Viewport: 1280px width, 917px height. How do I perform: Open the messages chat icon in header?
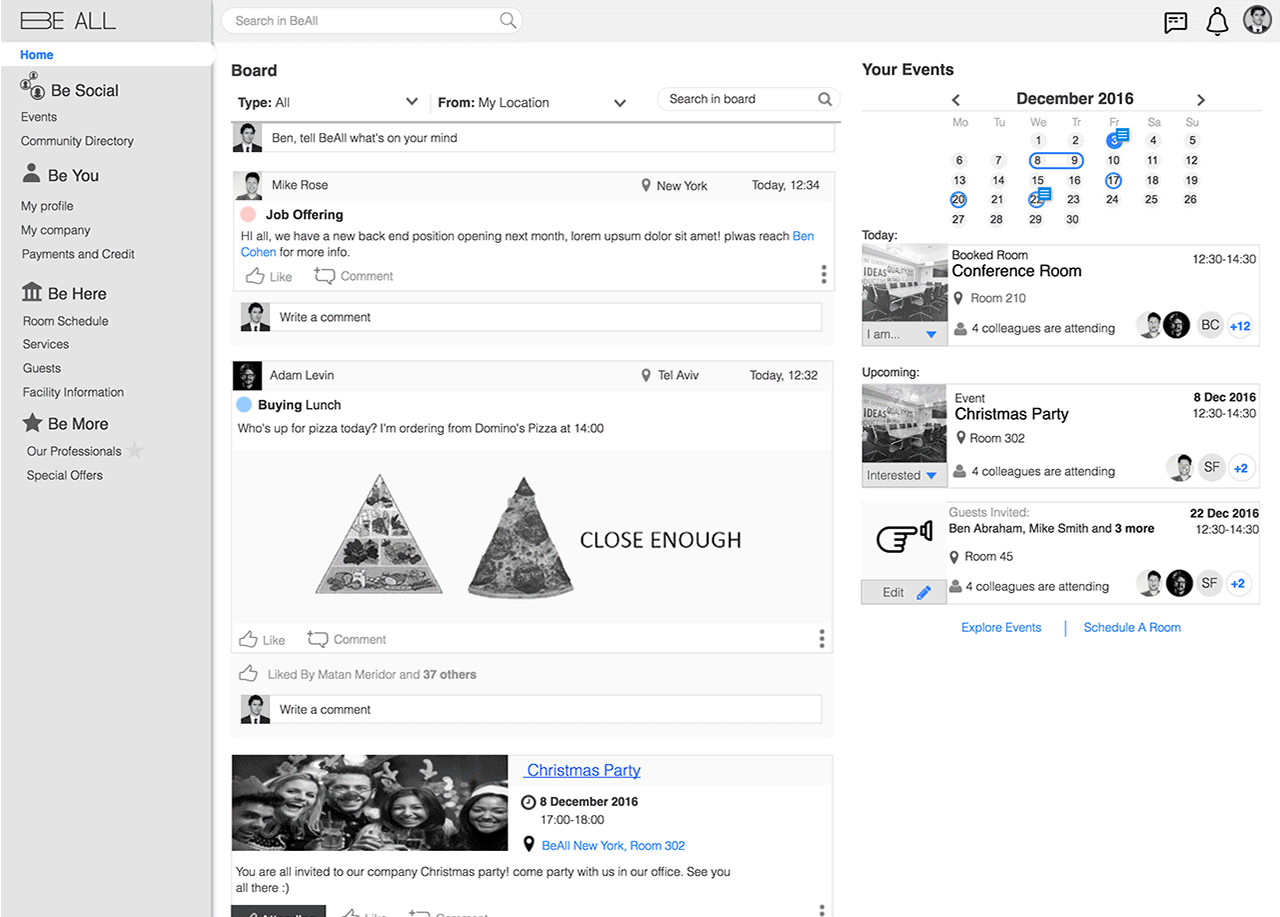[1176, 22]
